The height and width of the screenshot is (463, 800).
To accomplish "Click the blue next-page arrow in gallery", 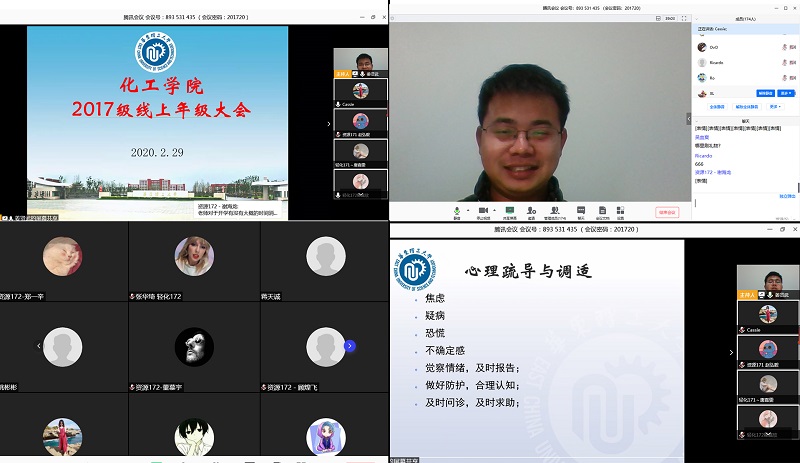I will pos(350,346).
